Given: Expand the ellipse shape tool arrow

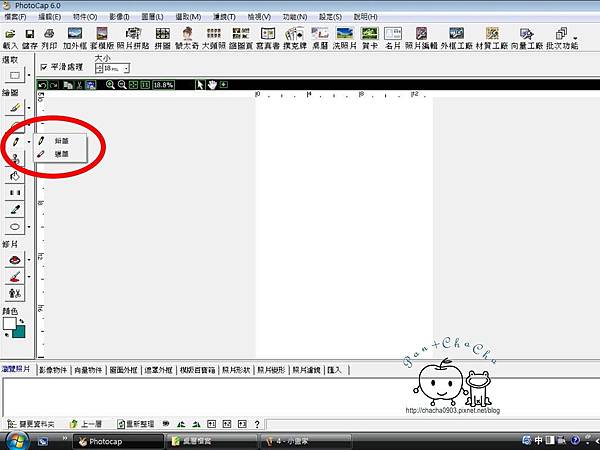Looking at the screenshot, I should [29, 227].
